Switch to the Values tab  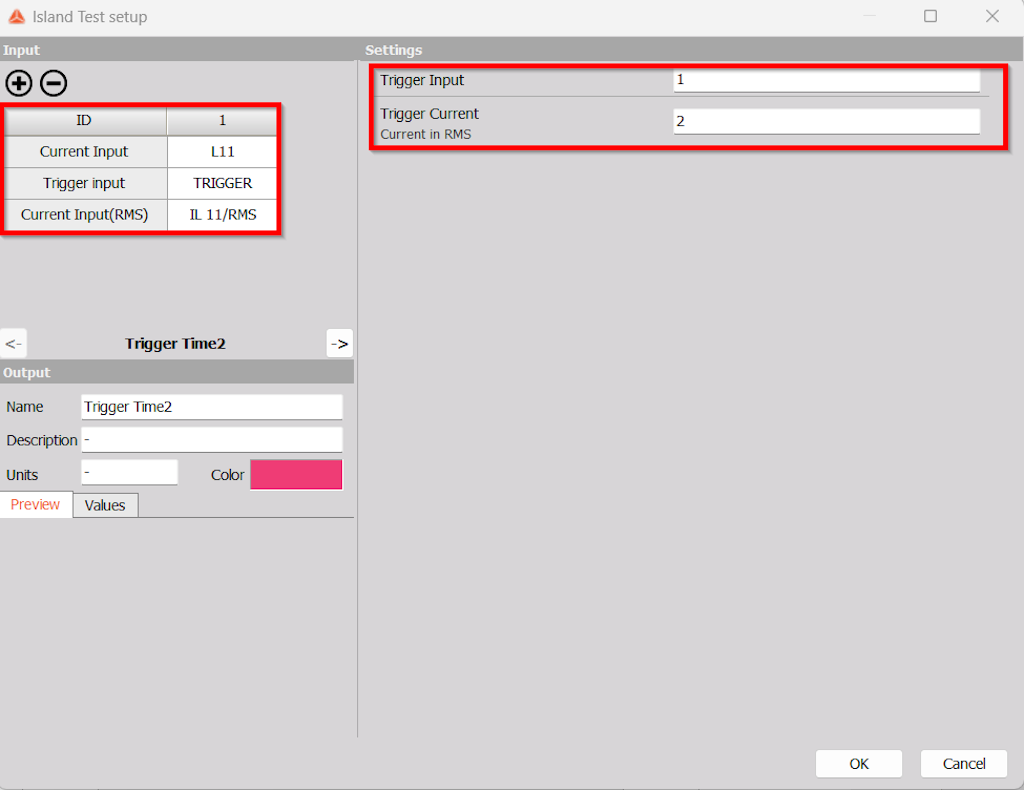105,505
